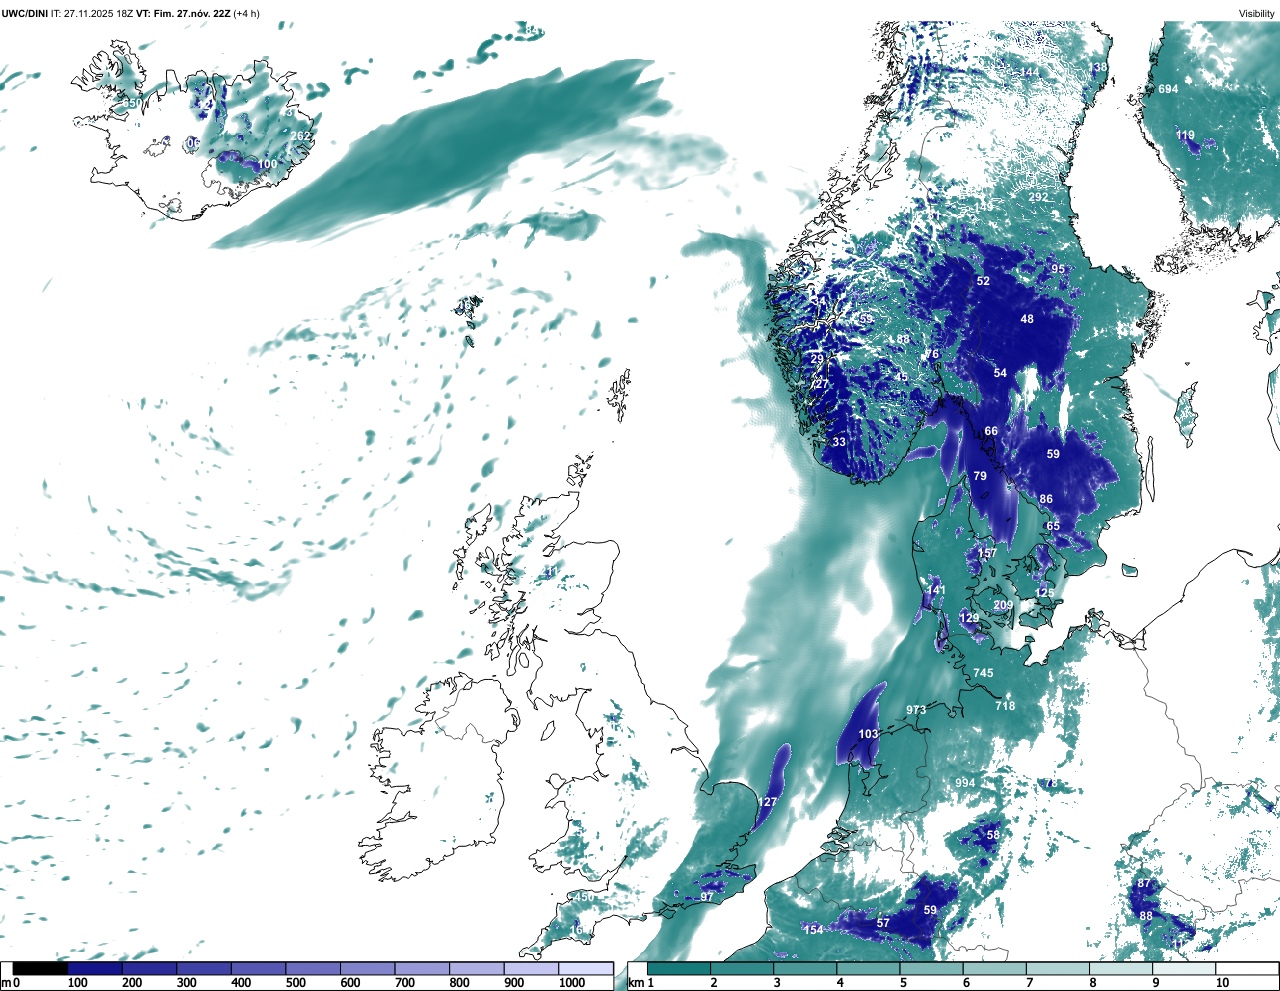Click the '209' value over Danish islands
This screenshot has height=991, width=1280.
pos(1003,606)
